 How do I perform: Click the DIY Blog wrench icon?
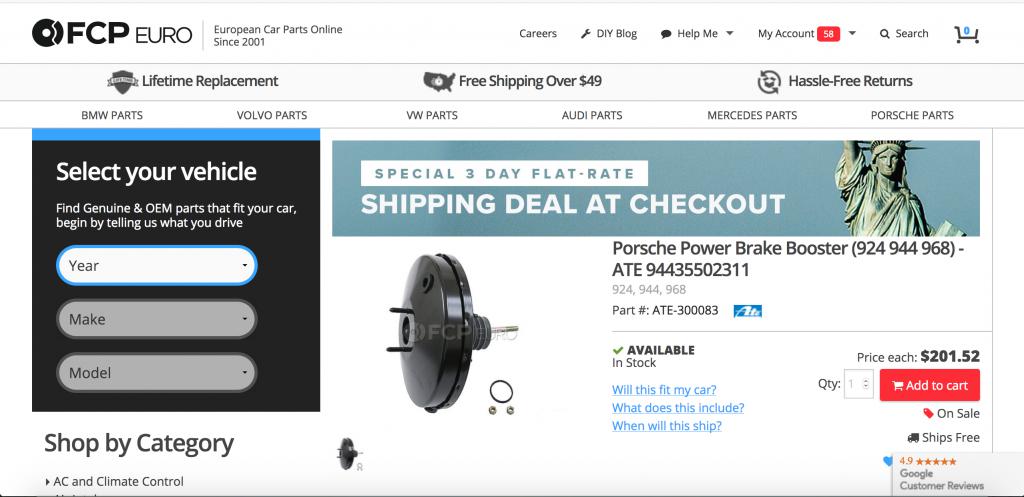[x=586, y=34]
